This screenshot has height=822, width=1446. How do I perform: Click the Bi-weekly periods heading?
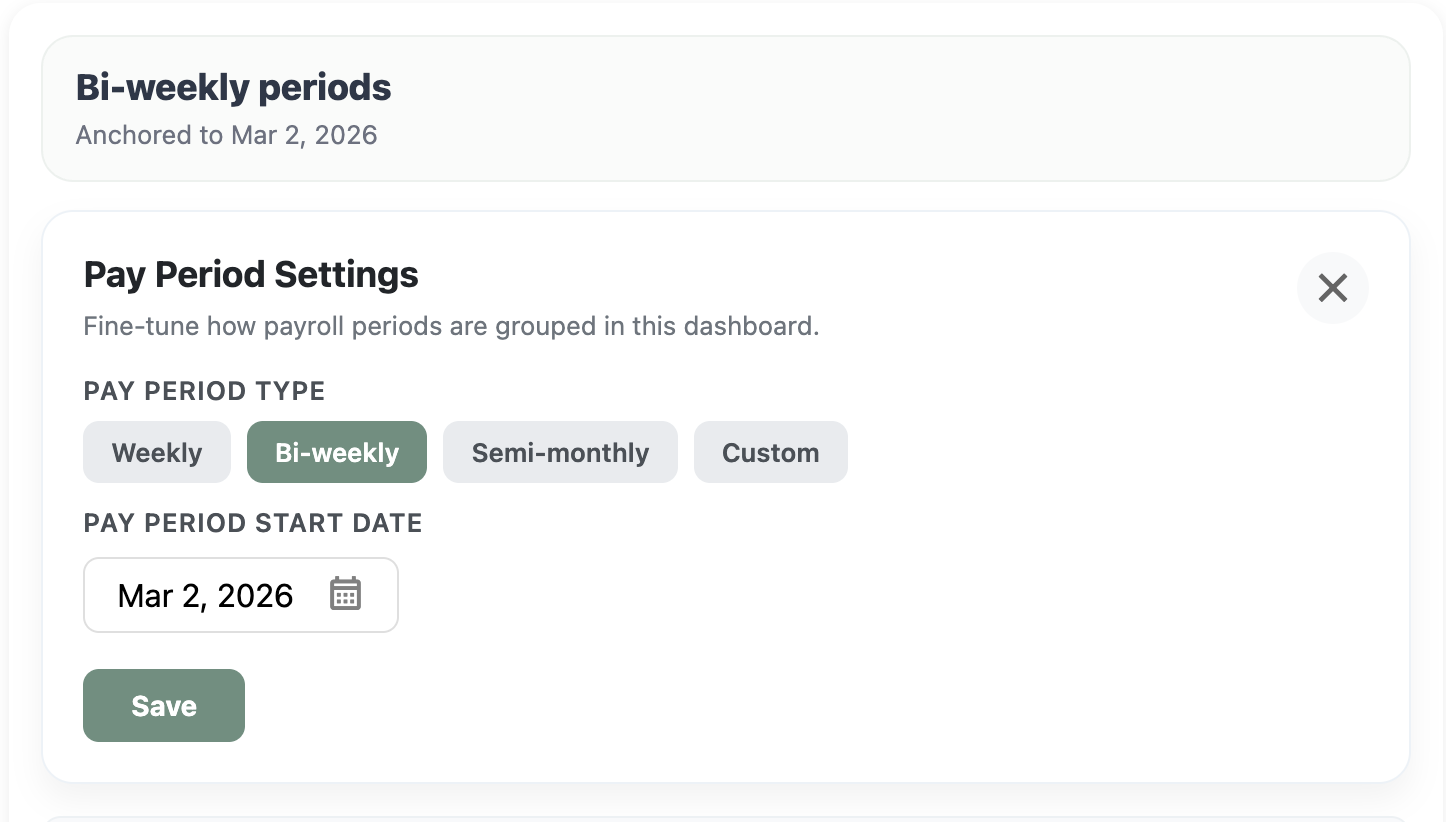(233, 88)
